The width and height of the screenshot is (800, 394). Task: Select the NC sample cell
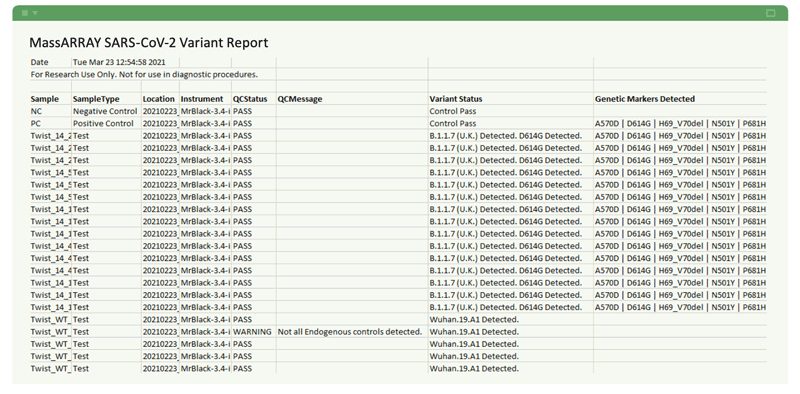point(36,111)
